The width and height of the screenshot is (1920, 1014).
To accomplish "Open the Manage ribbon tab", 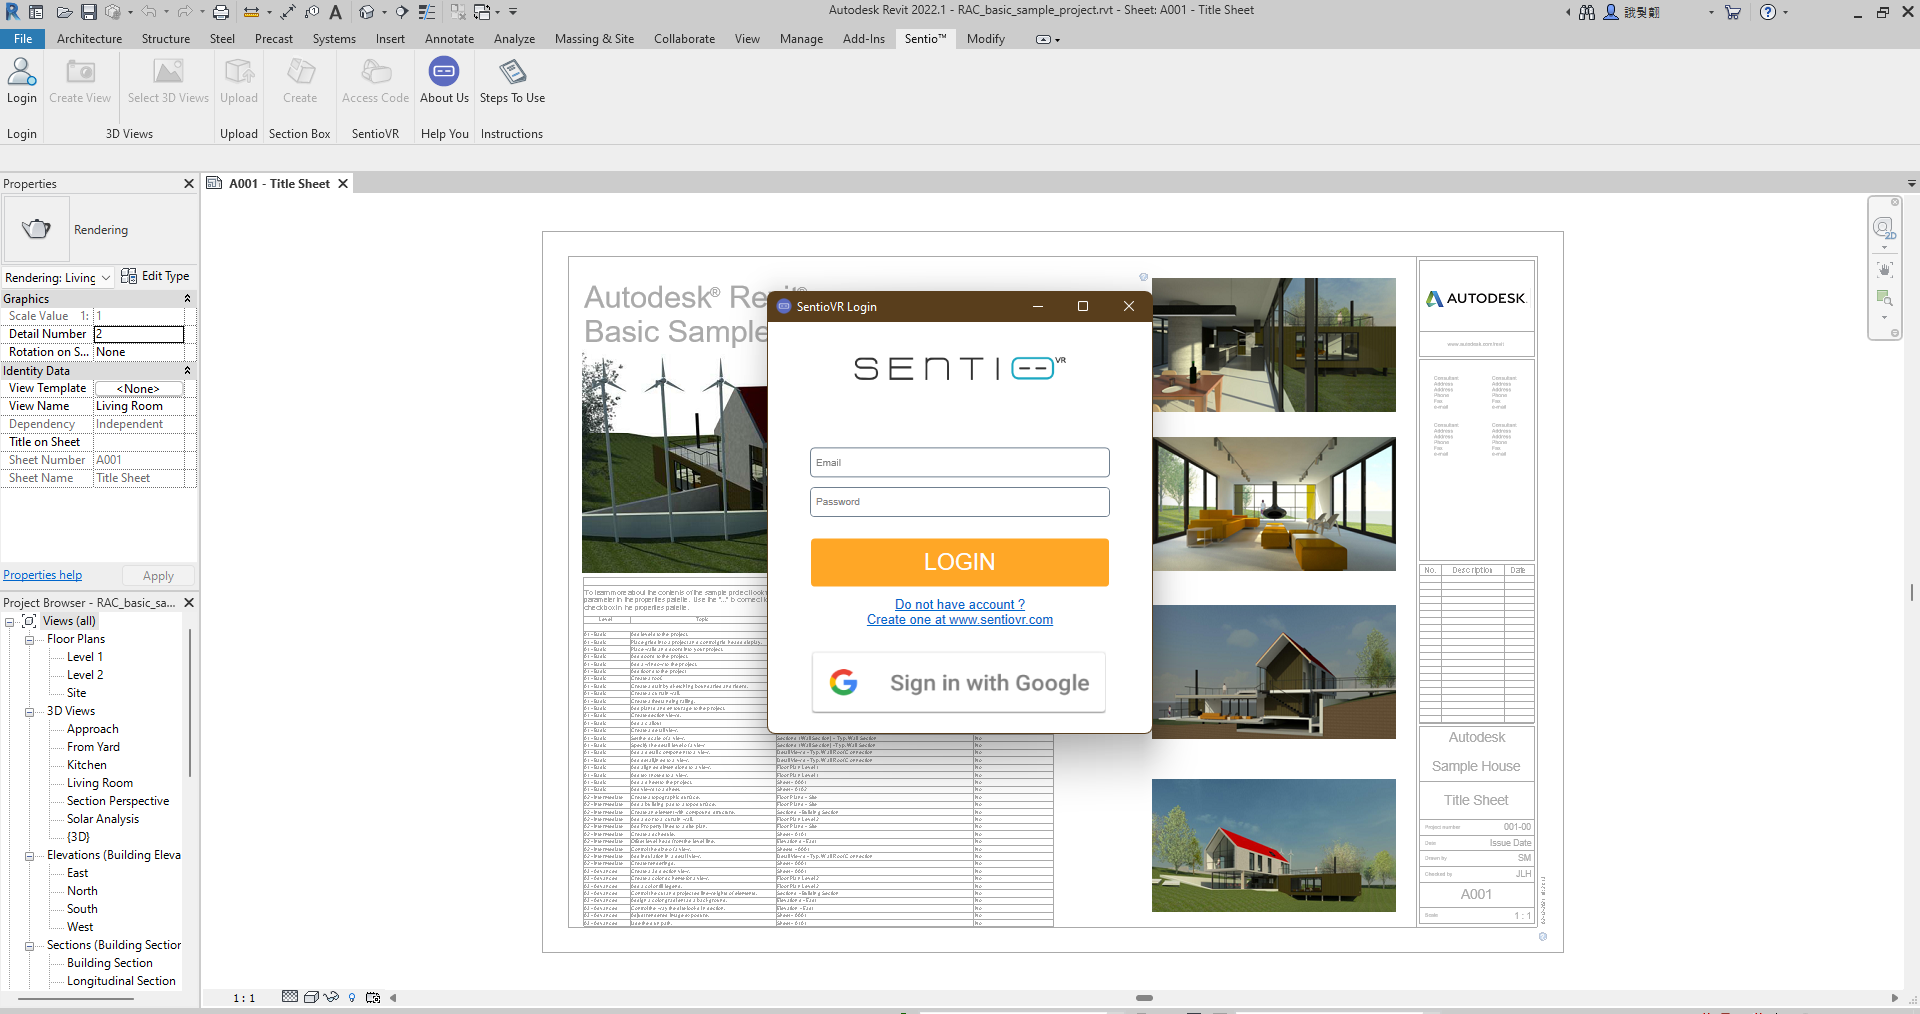I will [x=800, y=39].
